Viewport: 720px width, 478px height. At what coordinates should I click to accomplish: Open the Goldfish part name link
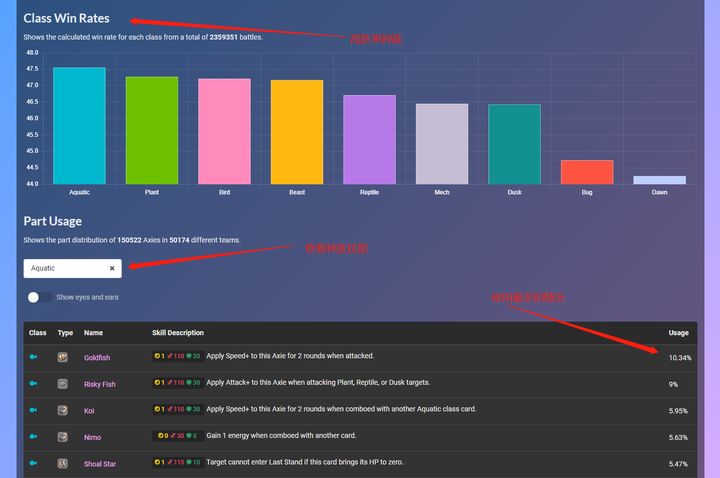pos(97,357)
